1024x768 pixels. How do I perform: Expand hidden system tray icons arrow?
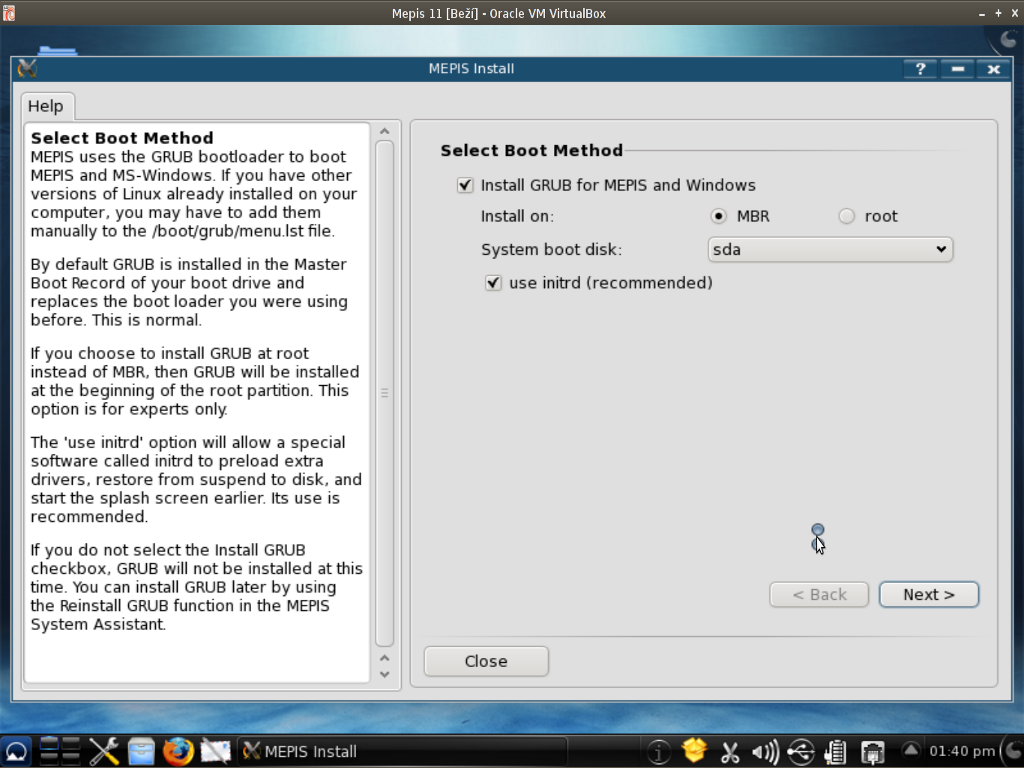[x=910, y=749]
